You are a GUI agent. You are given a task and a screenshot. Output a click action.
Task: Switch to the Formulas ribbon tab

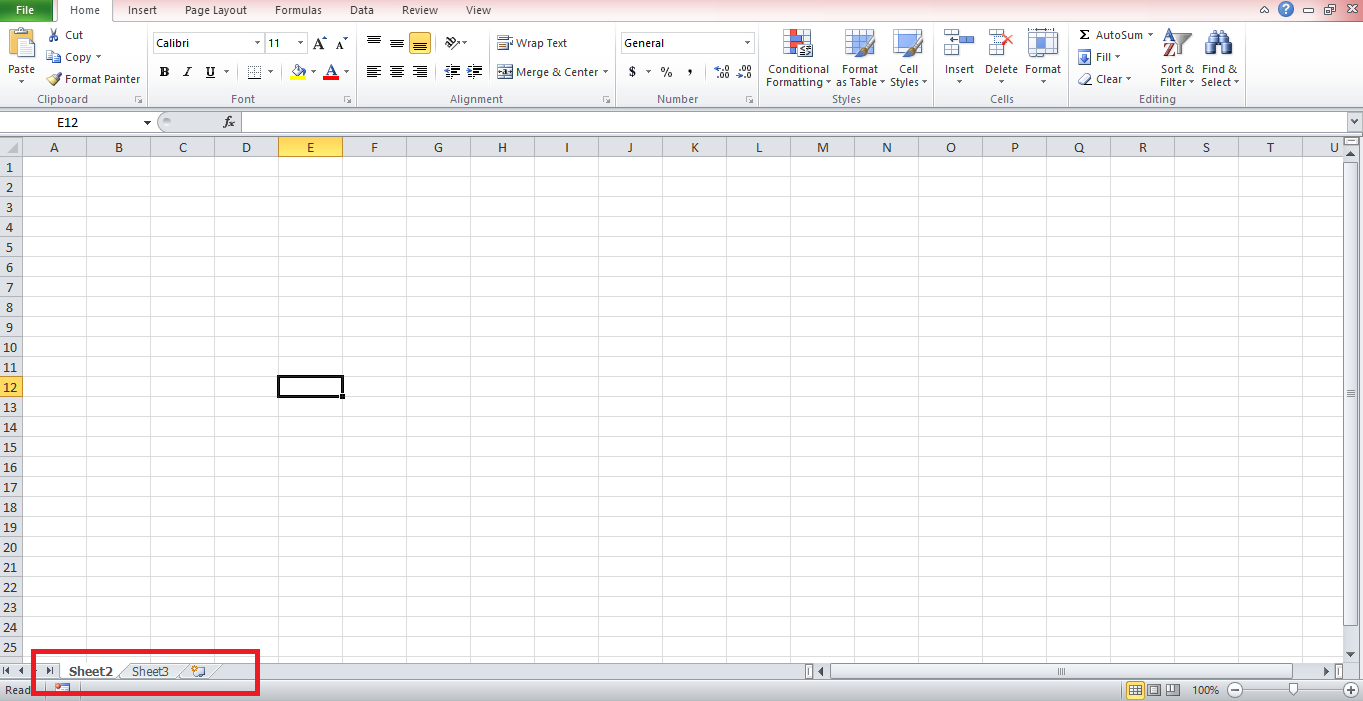[x=297, y=10]
